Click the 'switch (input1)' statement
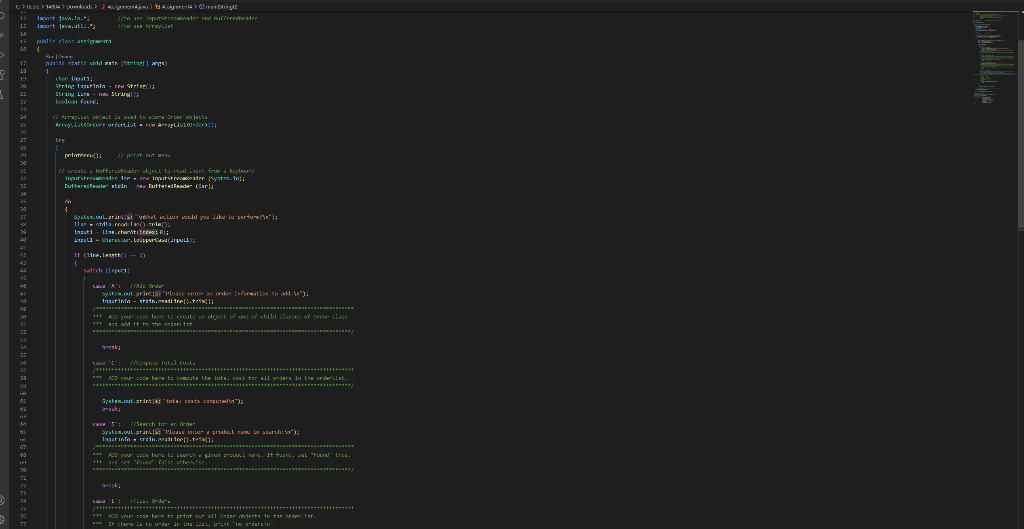This screenshot has width=1024, height=529. tap(106, 270)
